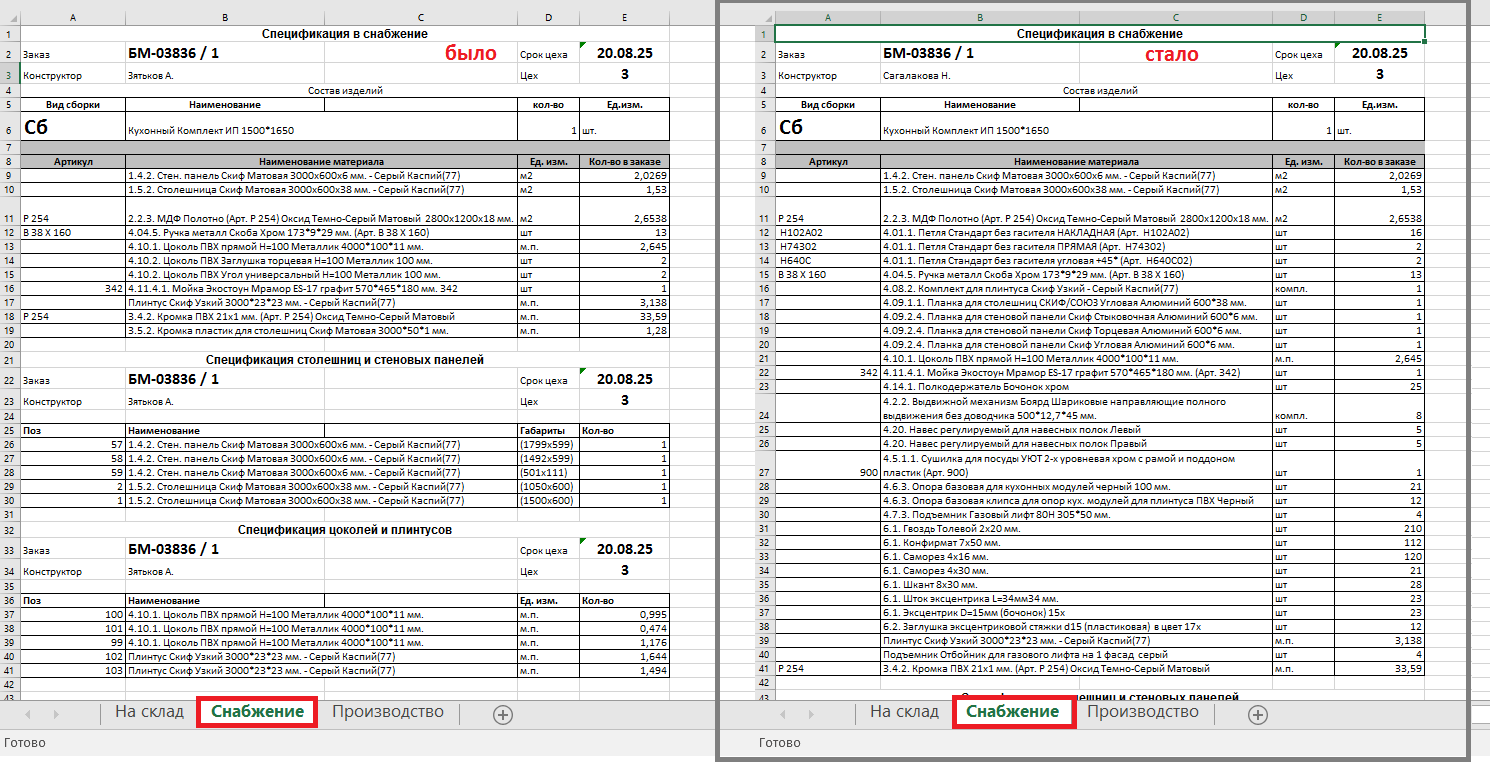Image resolution: width=1490 pixels, height=769 pixels.
Task: Click previous-sheet arrow in the right workbook
Action: tap(783, 714)
